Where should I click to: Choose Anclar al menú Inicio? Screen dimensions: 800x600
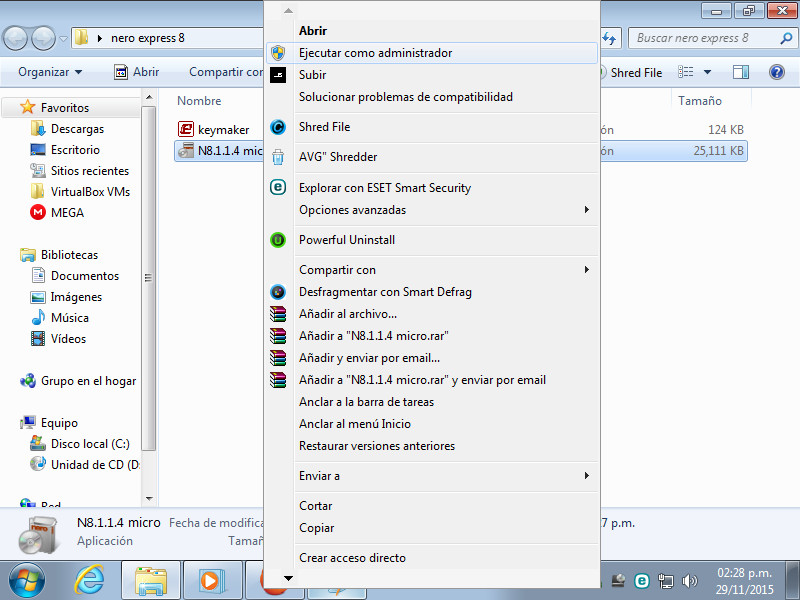431,424
